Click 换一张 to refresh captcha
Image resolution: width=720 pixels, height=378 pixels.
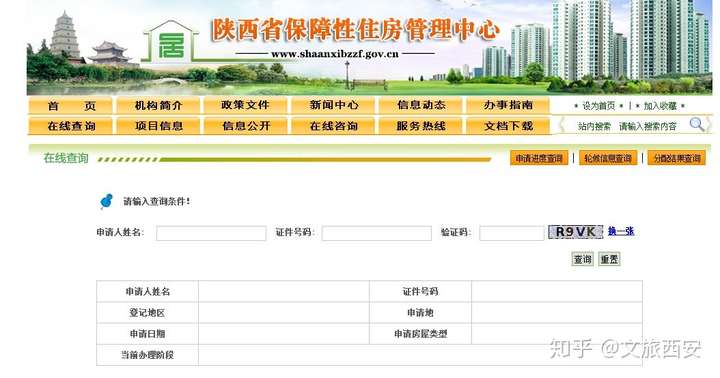tap(621, 231)
